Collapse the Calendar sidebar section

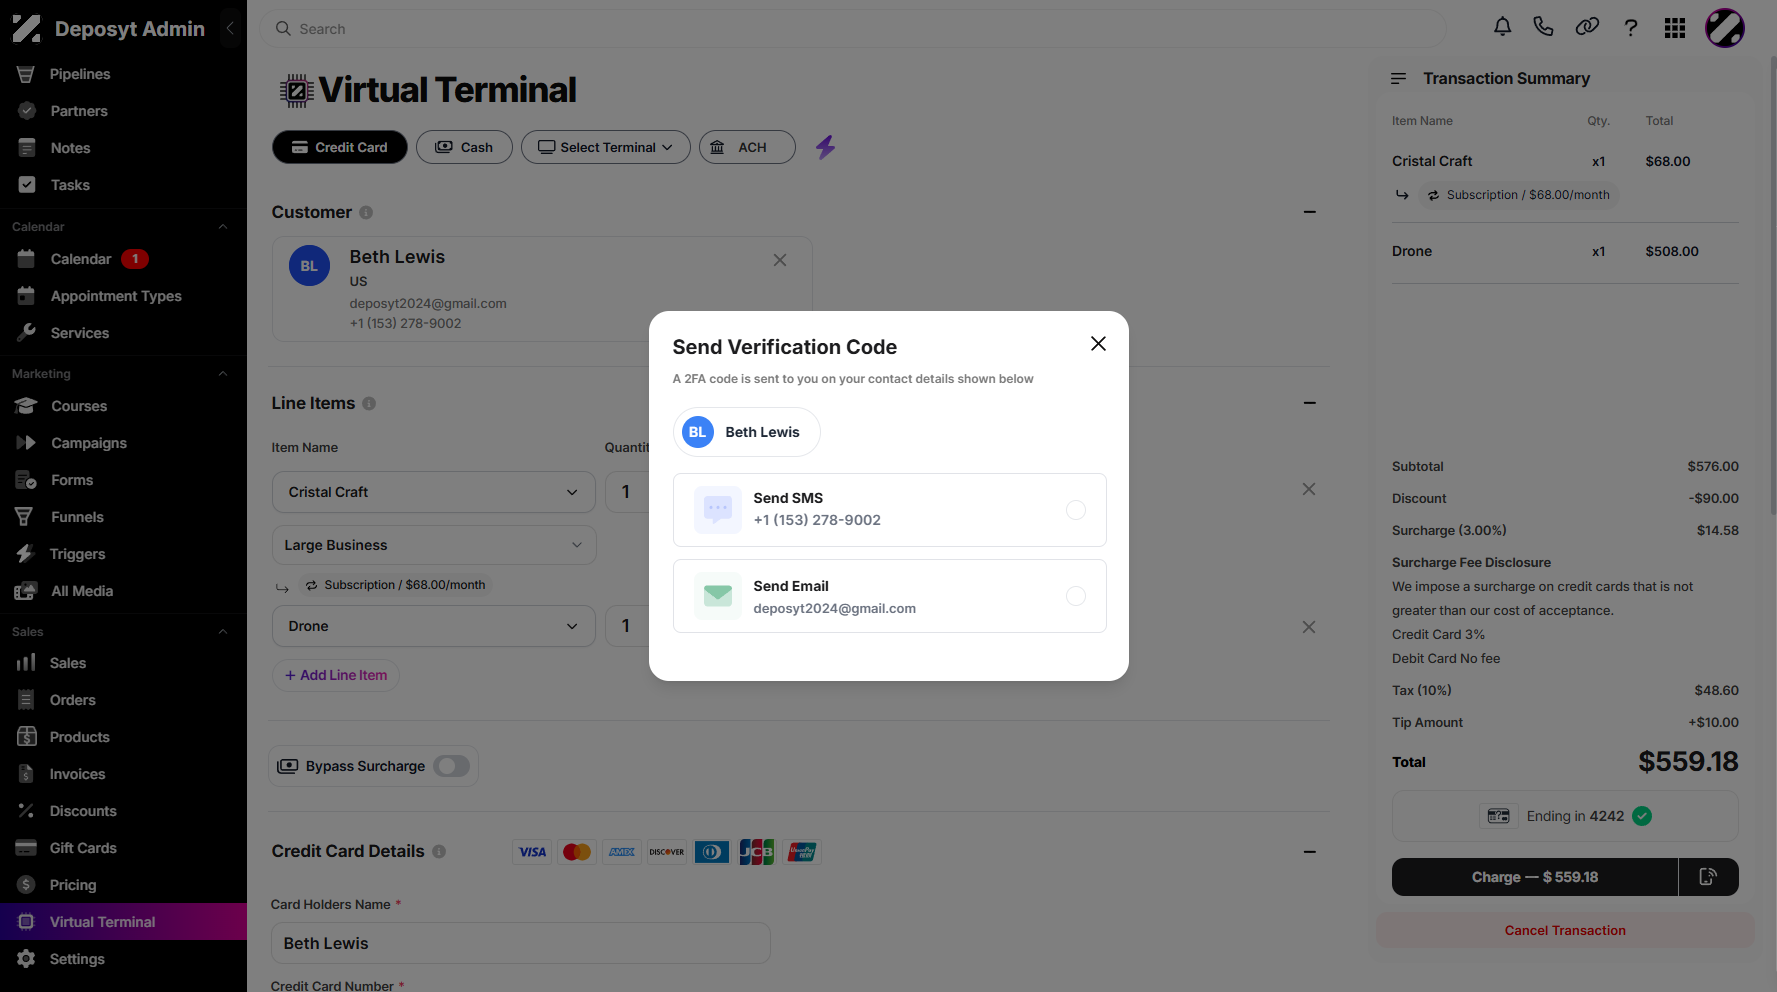[x=223, y=227]
